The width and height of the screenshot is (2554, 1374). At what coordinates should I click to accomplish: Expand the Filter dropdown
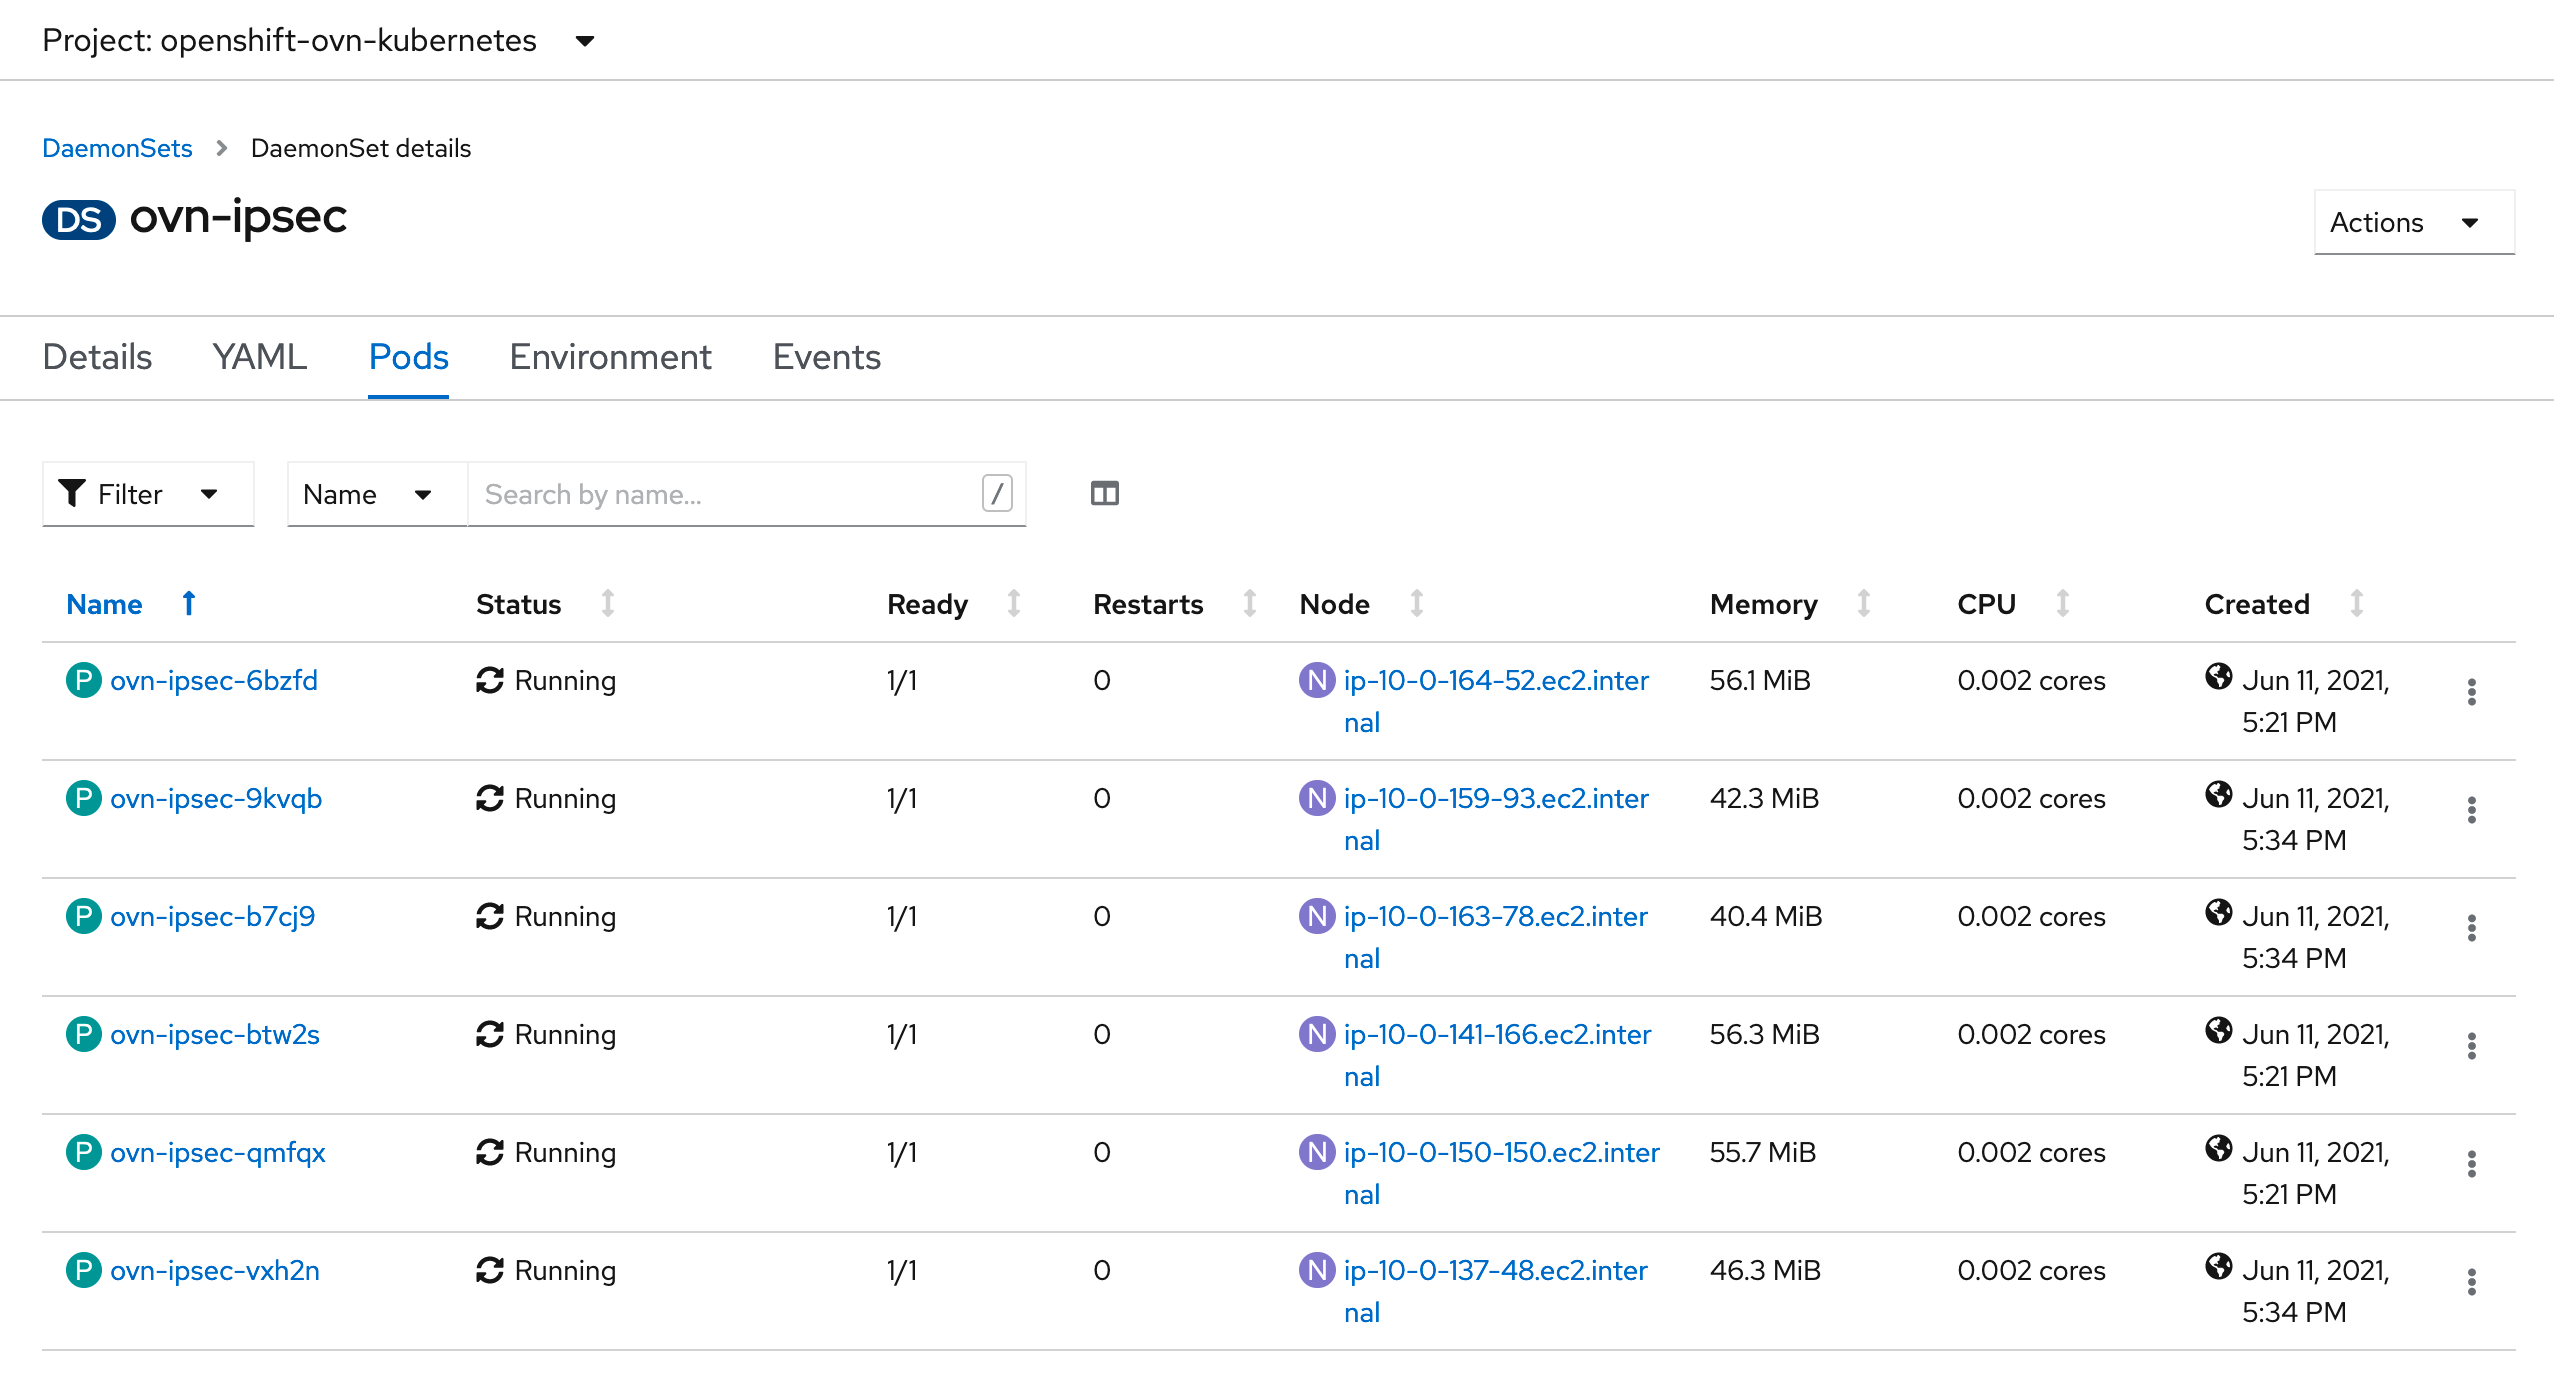(x=147, y=494)
